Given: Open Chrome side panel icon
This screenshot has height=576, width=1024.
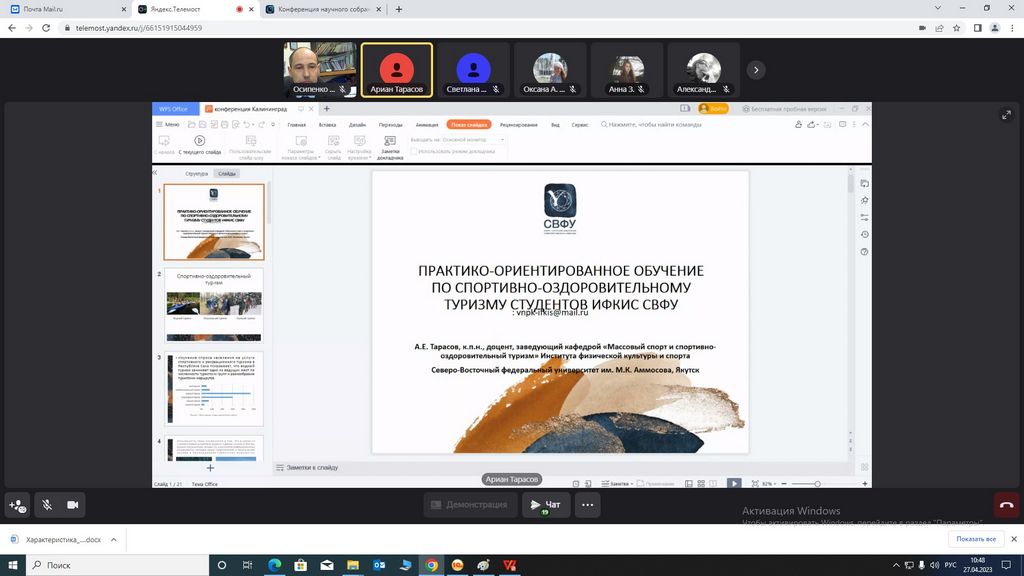Looking at the screenshot, I should click(x=977, y=28).
